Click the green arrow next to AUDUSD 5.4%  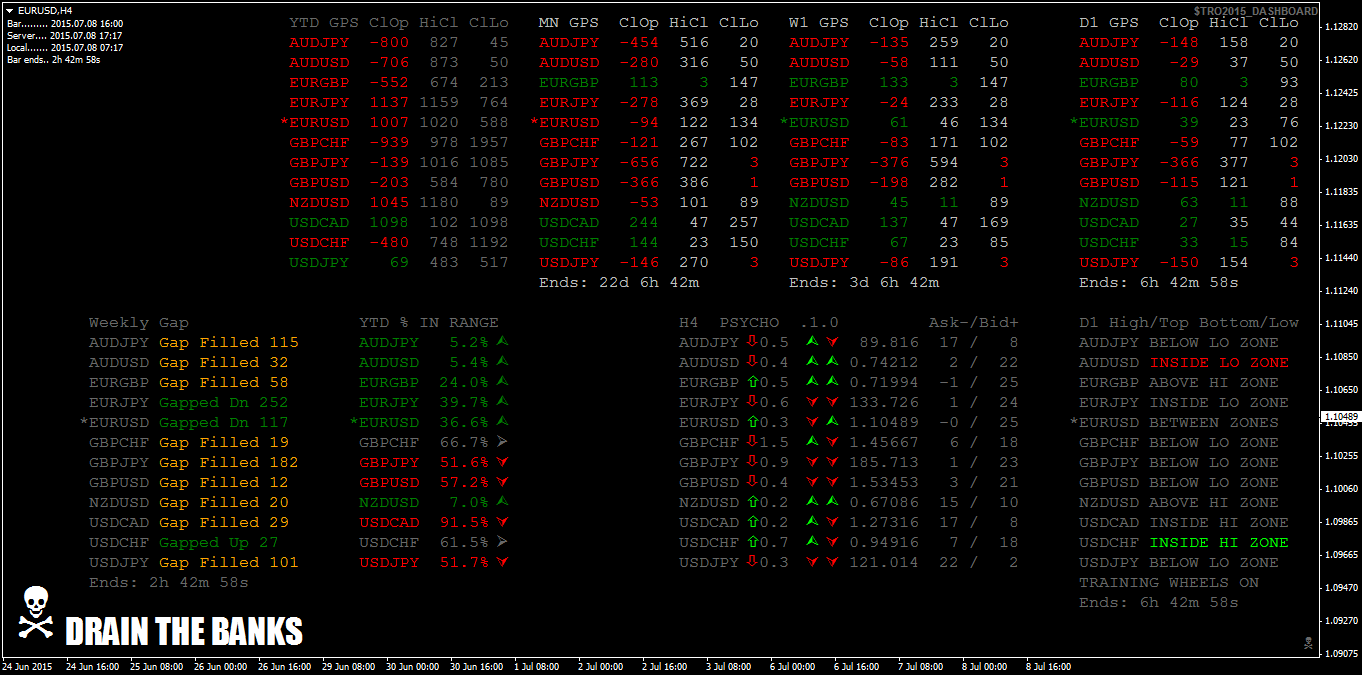pos(502,362)
